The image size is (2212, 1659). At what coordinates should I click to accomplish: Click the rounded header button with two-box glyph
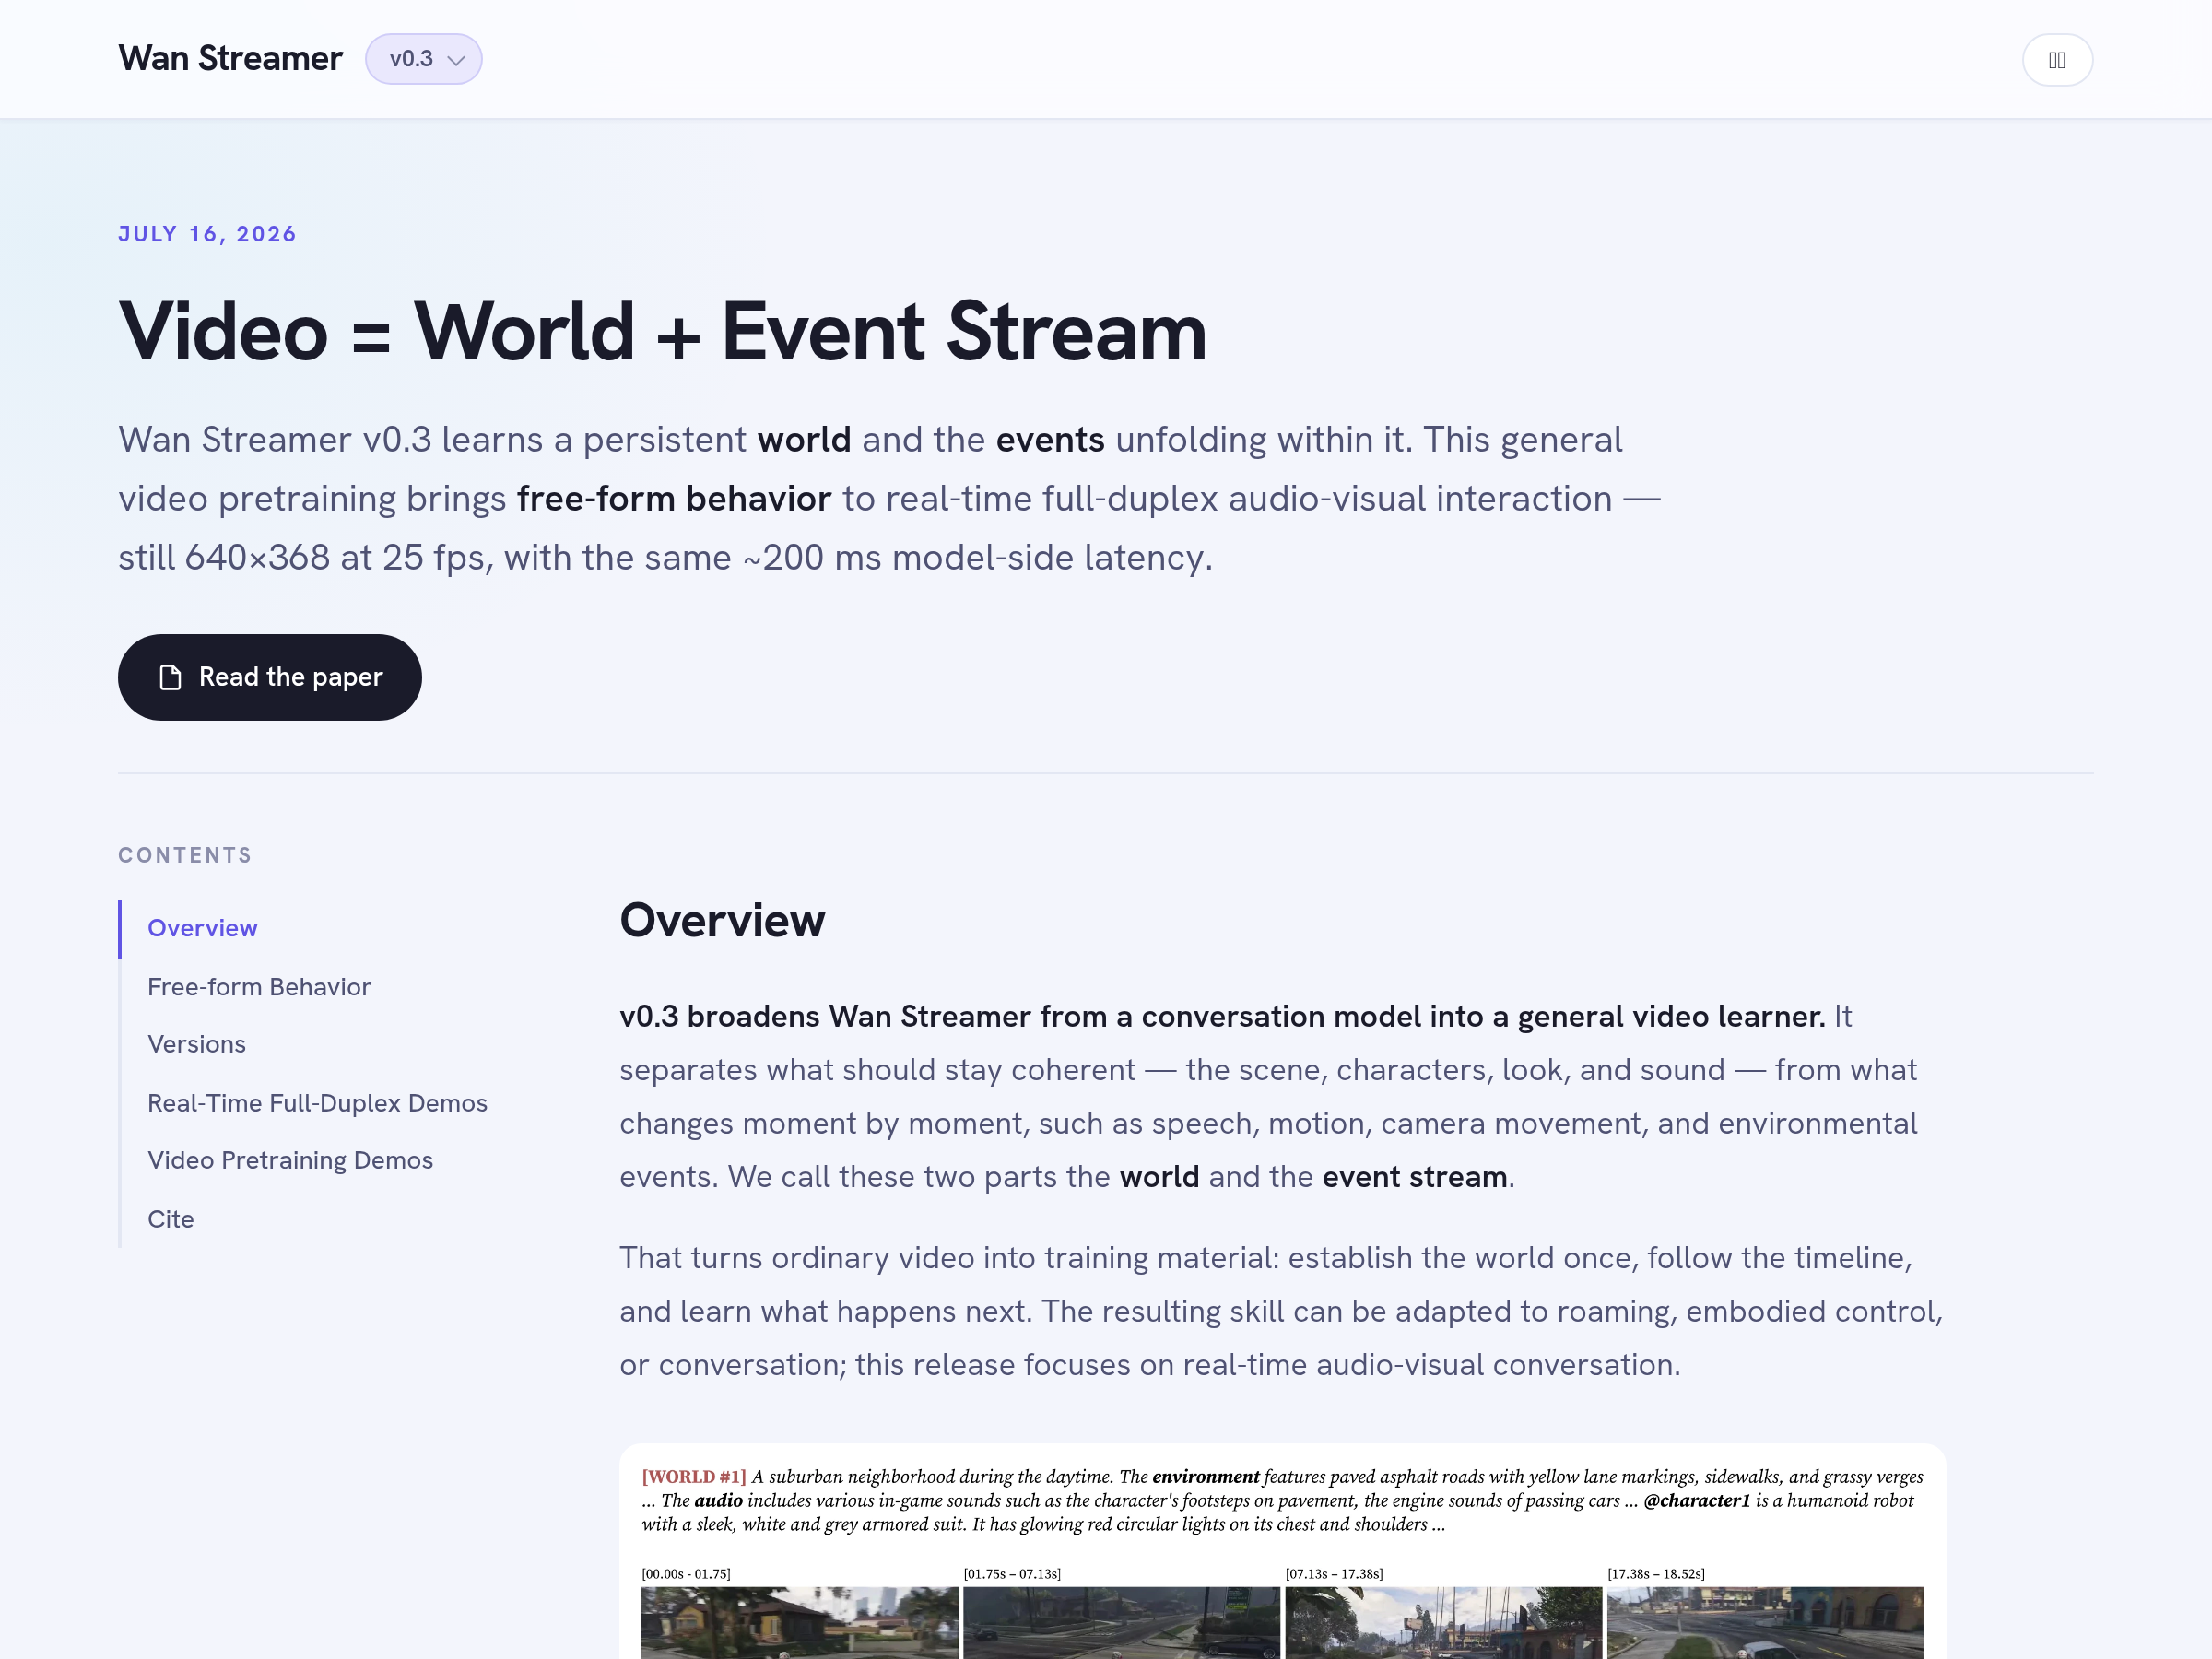pos(2057,60)
